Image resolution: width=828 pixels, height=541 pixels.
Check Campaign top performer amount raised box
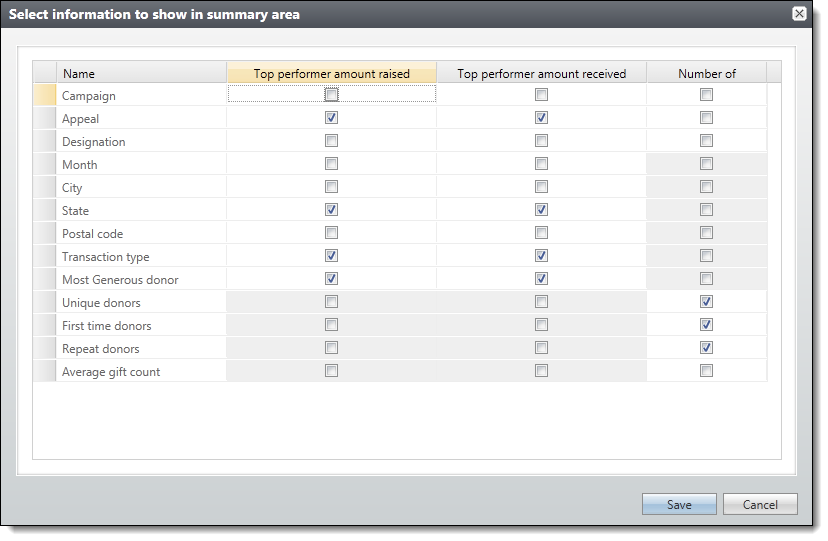(x=331, y=95)
